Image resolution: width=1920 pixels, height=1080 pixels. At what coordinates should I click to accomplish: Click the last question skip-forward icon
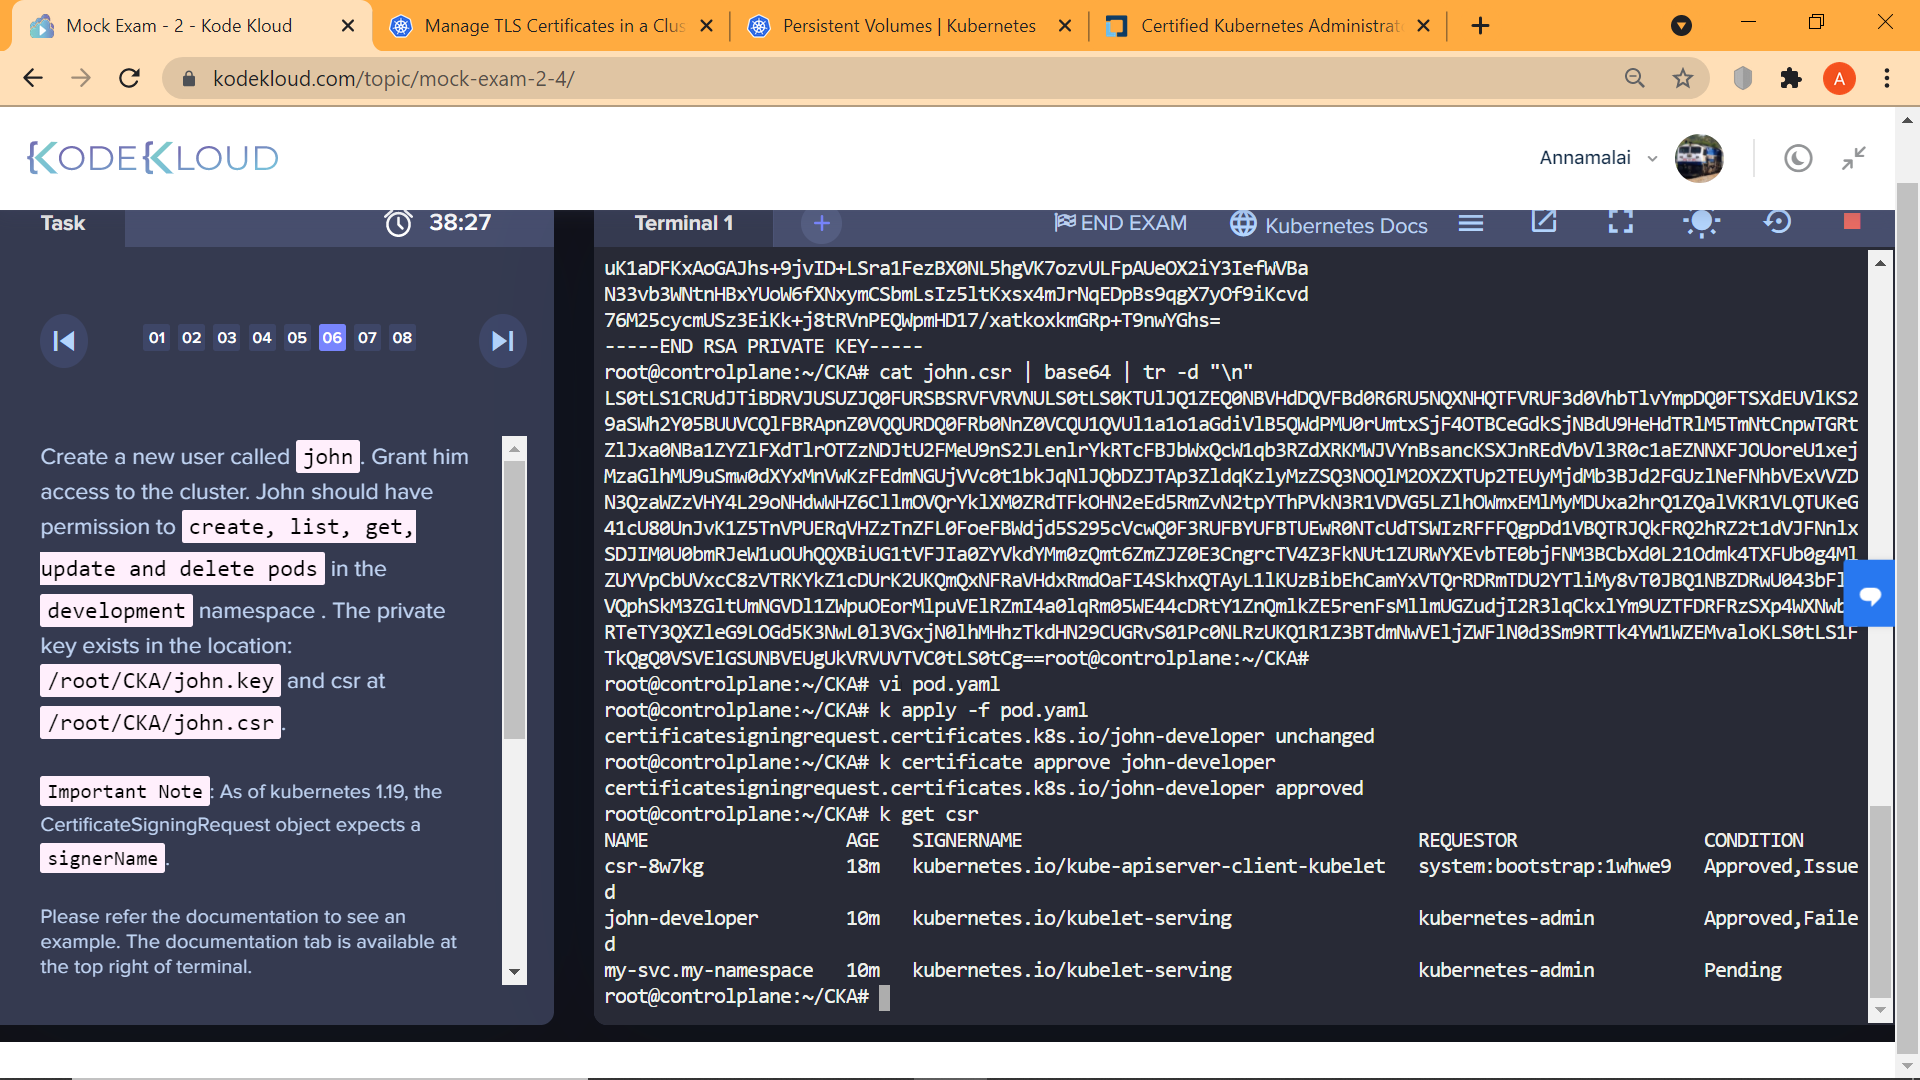503,341
